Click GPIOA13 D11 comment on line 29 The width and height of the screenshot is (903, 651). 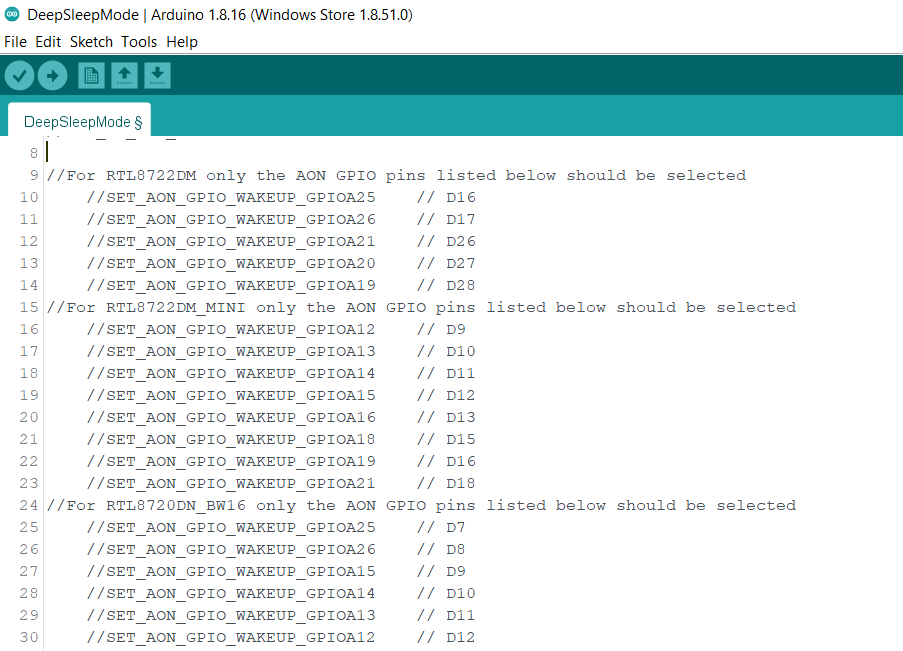coord(281,615)
